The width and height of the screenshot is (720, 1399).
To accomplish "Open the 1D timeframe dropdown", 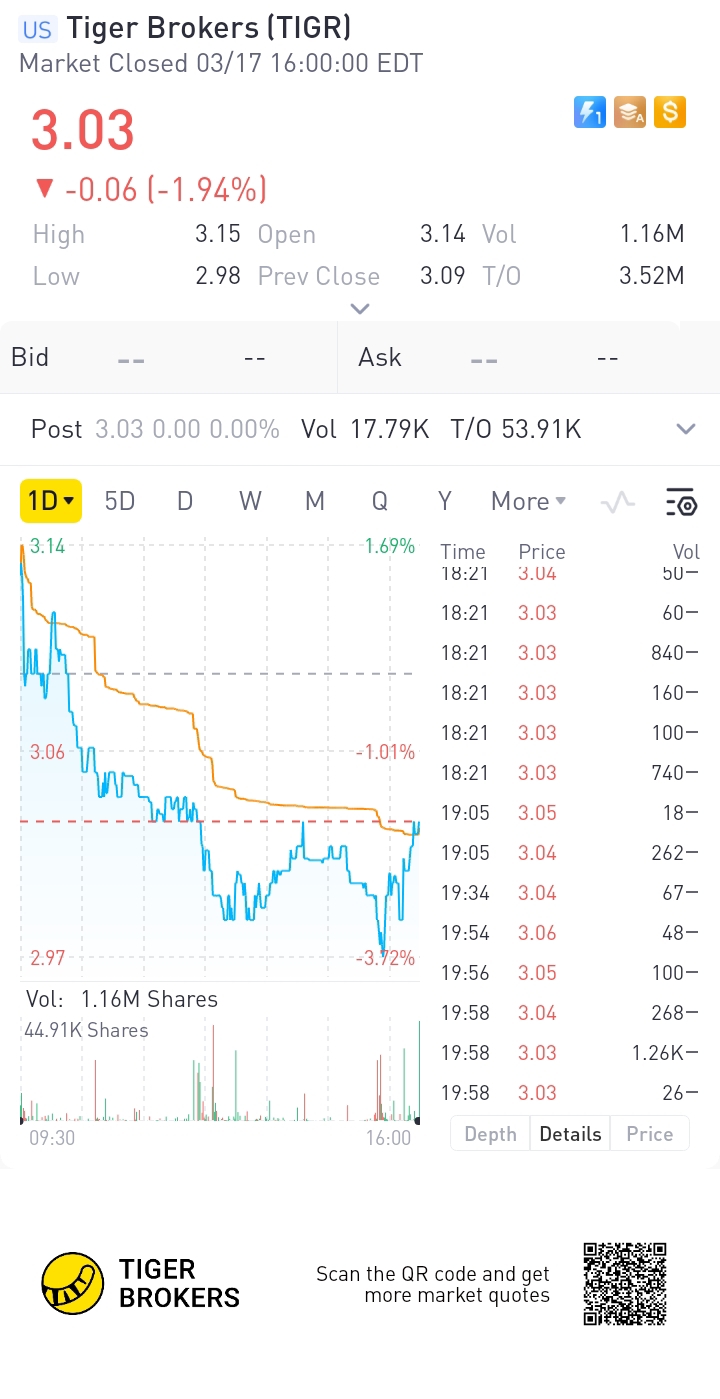I will [51, 501].
